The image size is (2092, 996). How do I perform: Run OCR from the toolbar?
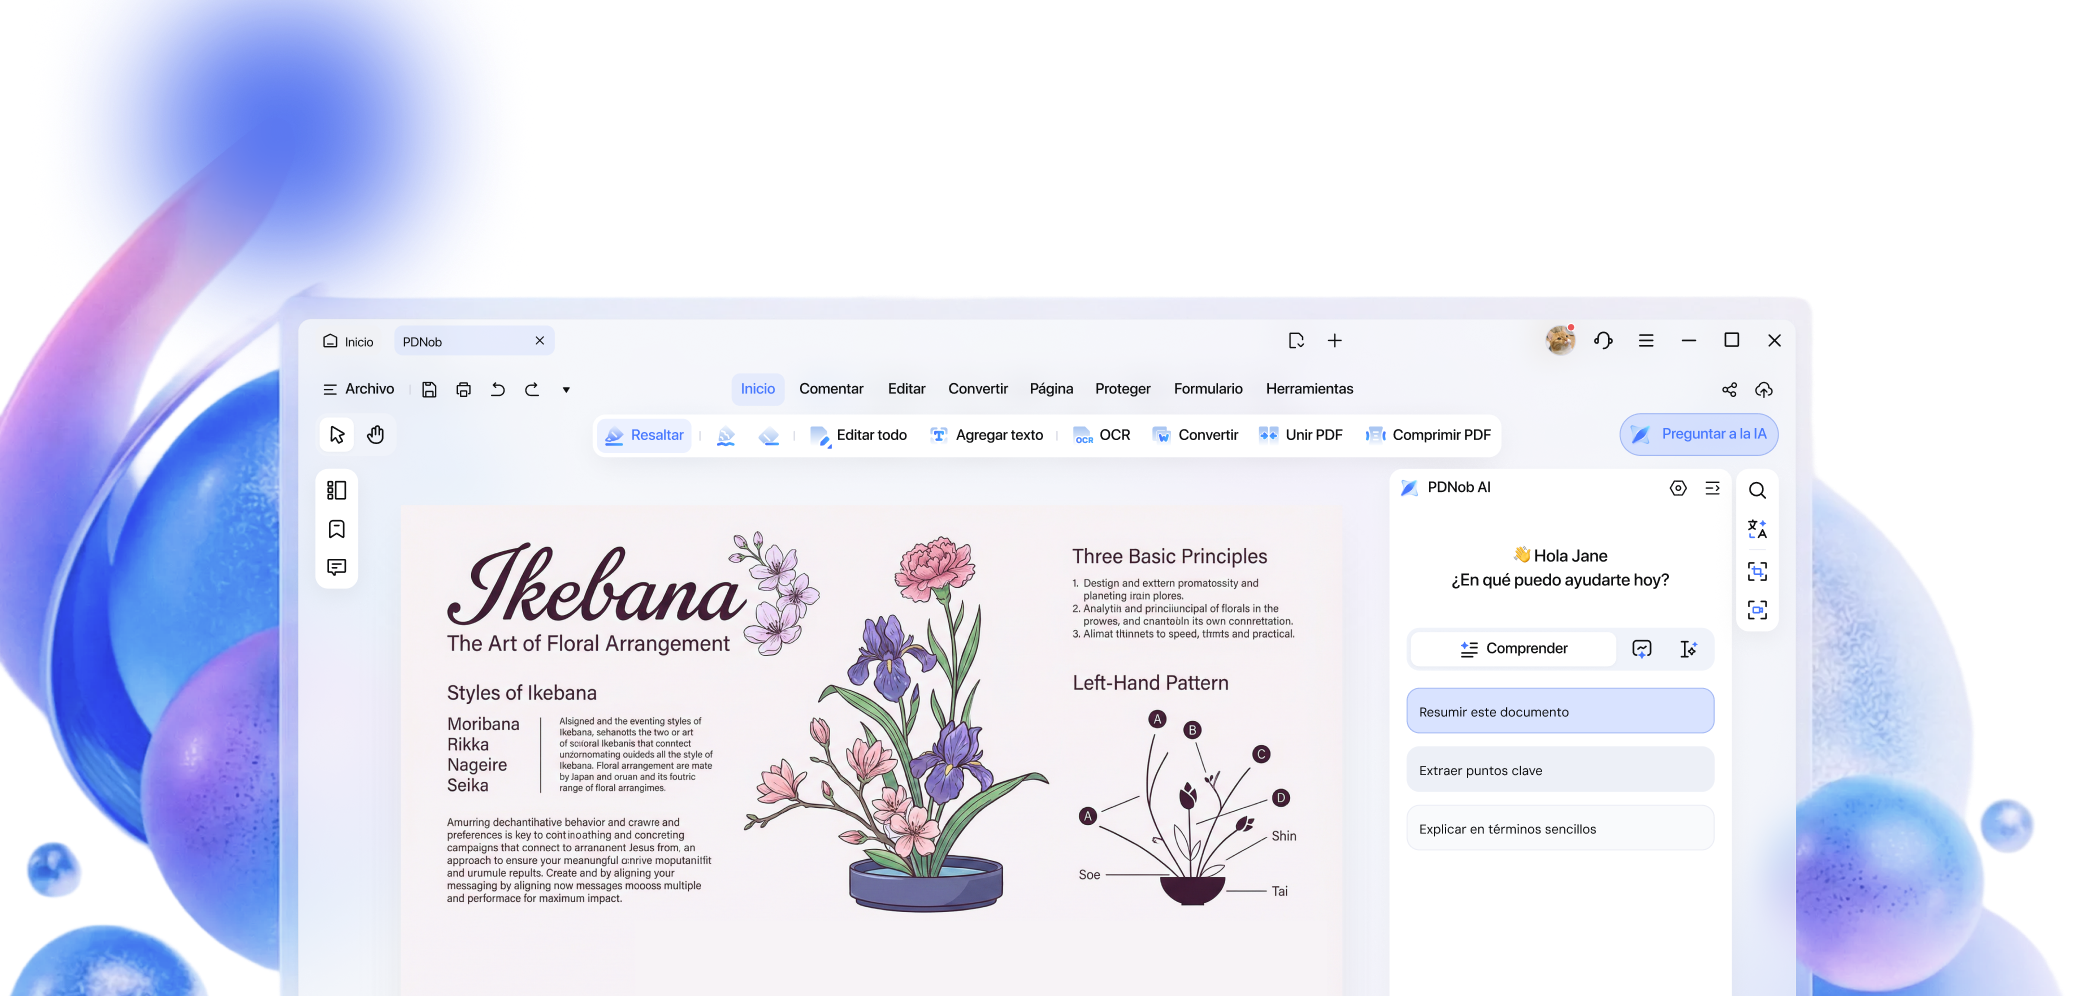pos(1102,435)
